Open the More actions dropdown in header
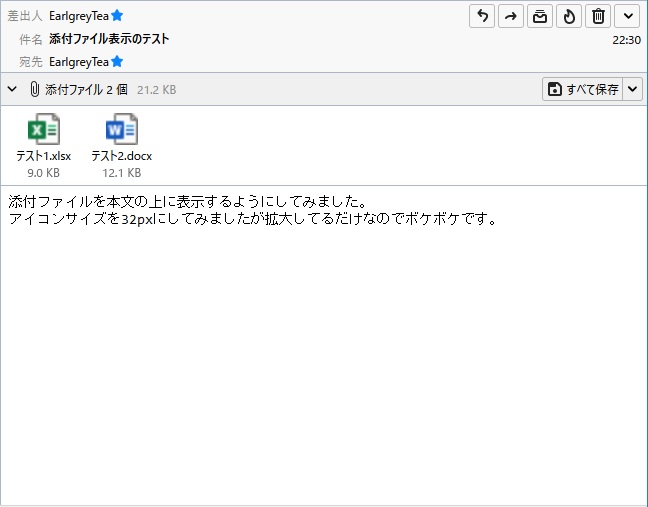This screenshot has height=507, width=648. (627, 16)
